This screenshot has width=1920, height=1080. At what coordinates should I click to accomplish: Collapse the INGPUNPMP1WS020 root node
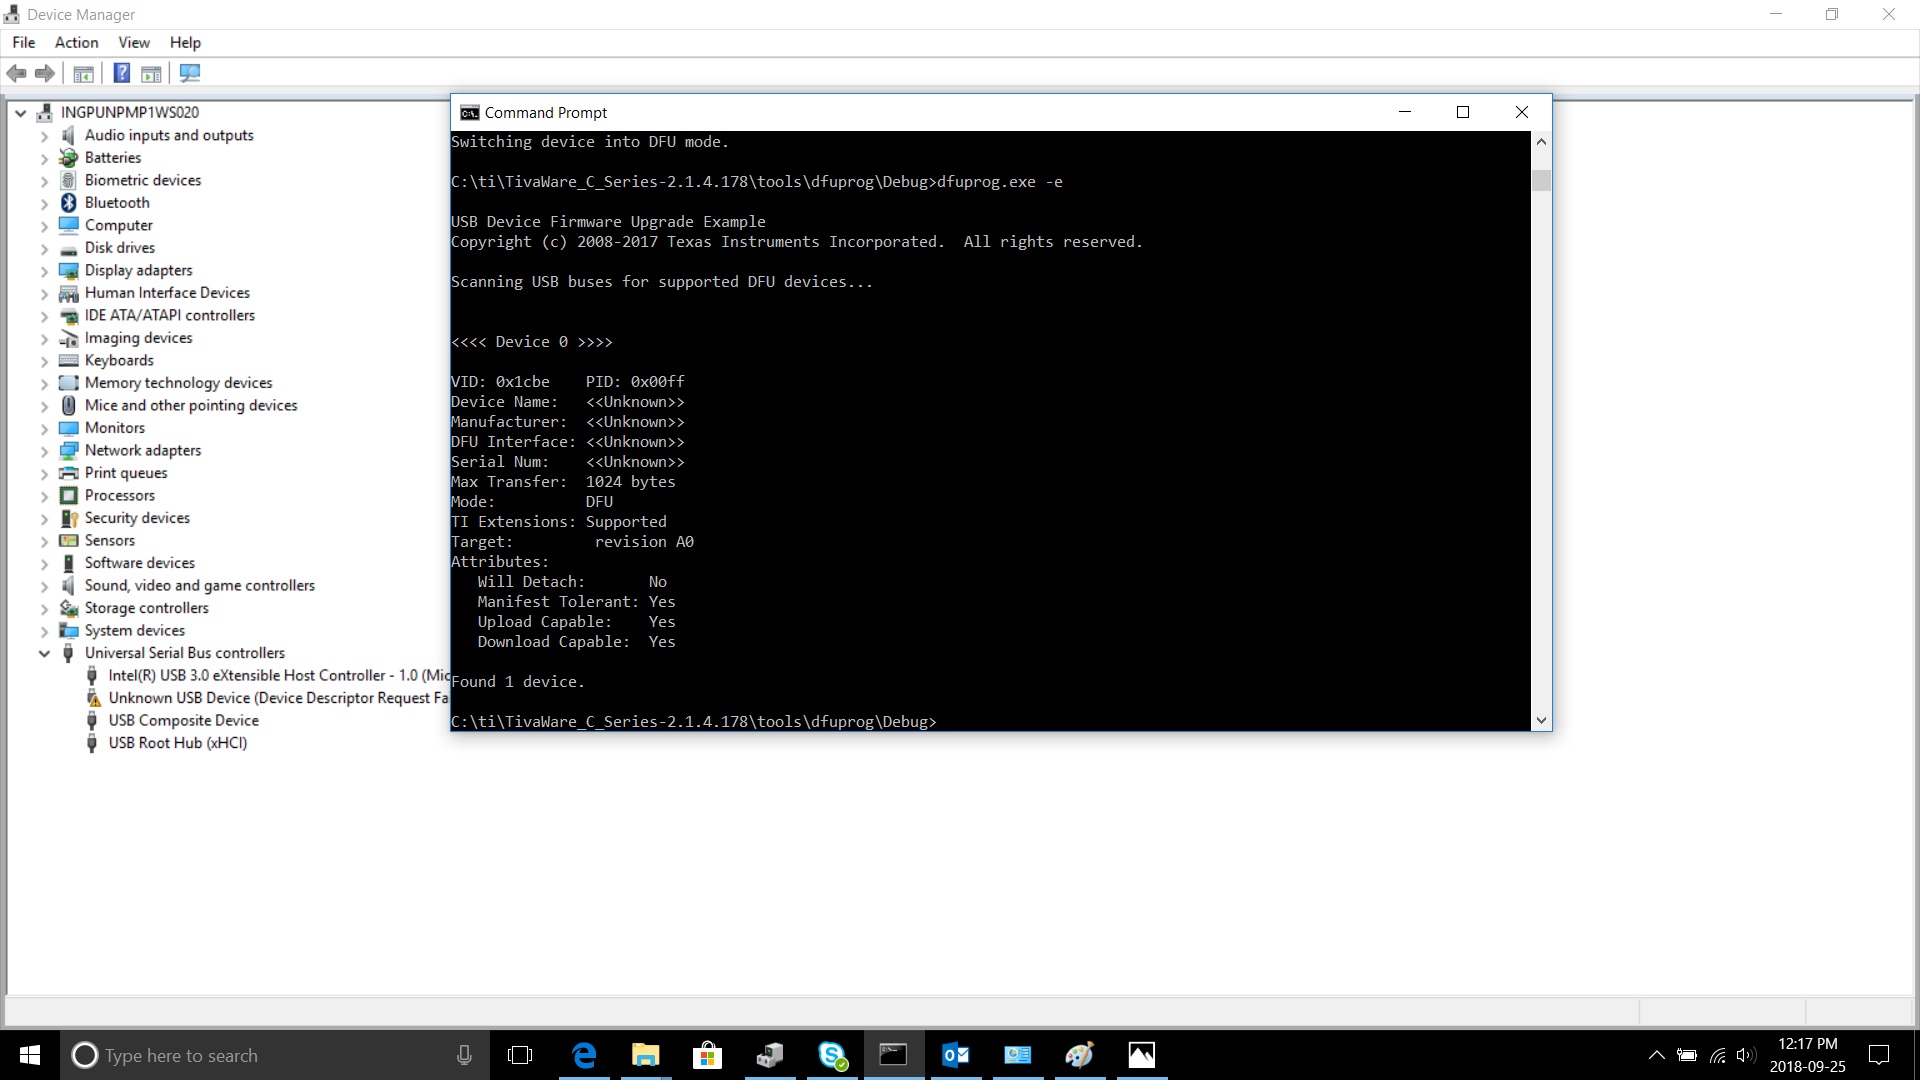(20, 113)
